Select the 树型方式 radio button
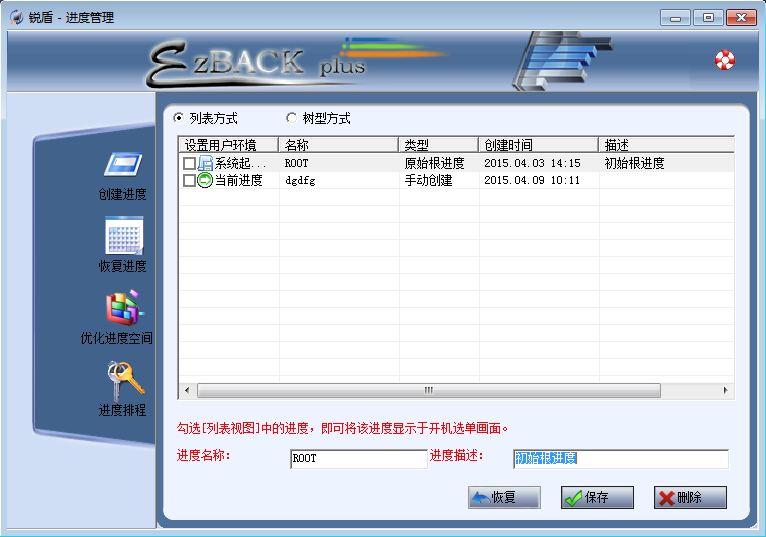 click(x=291, y=118)
